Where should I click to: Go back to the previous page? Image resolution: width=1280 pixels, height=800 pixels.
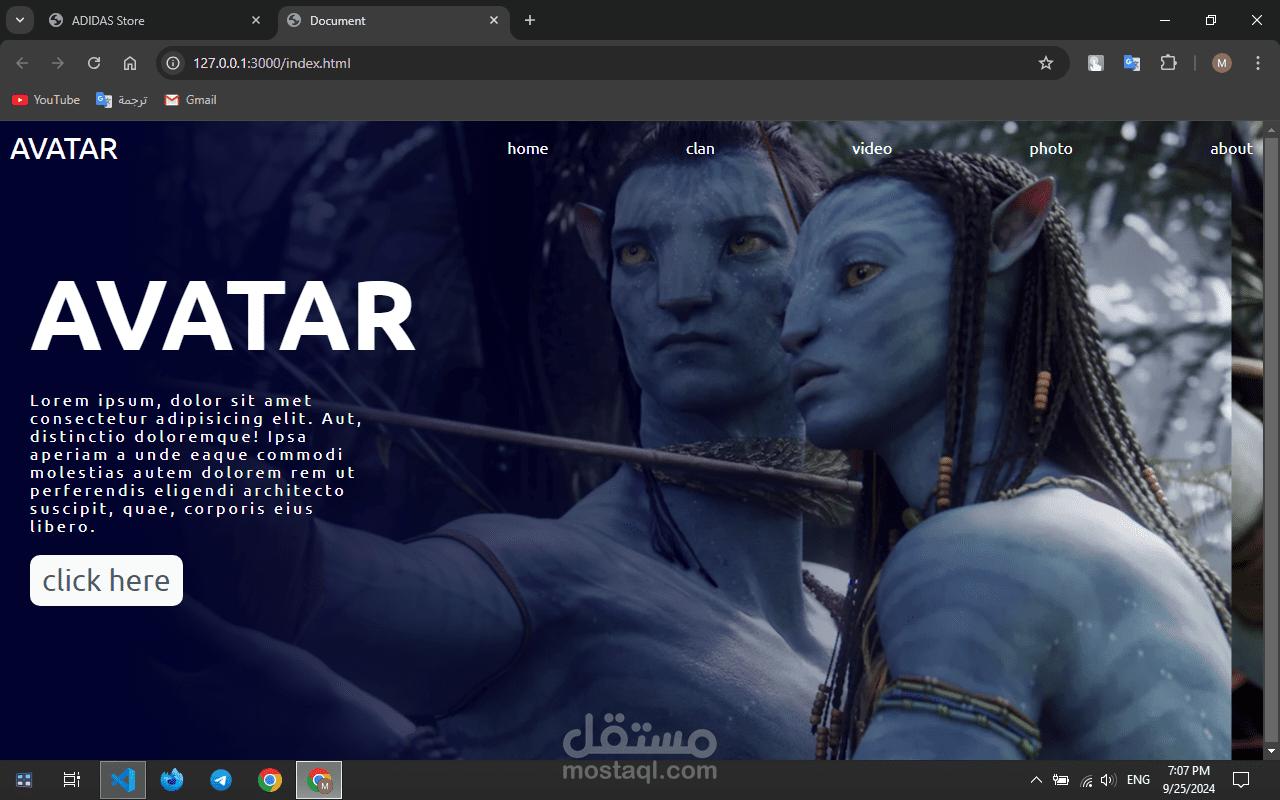tap(23, 63)
